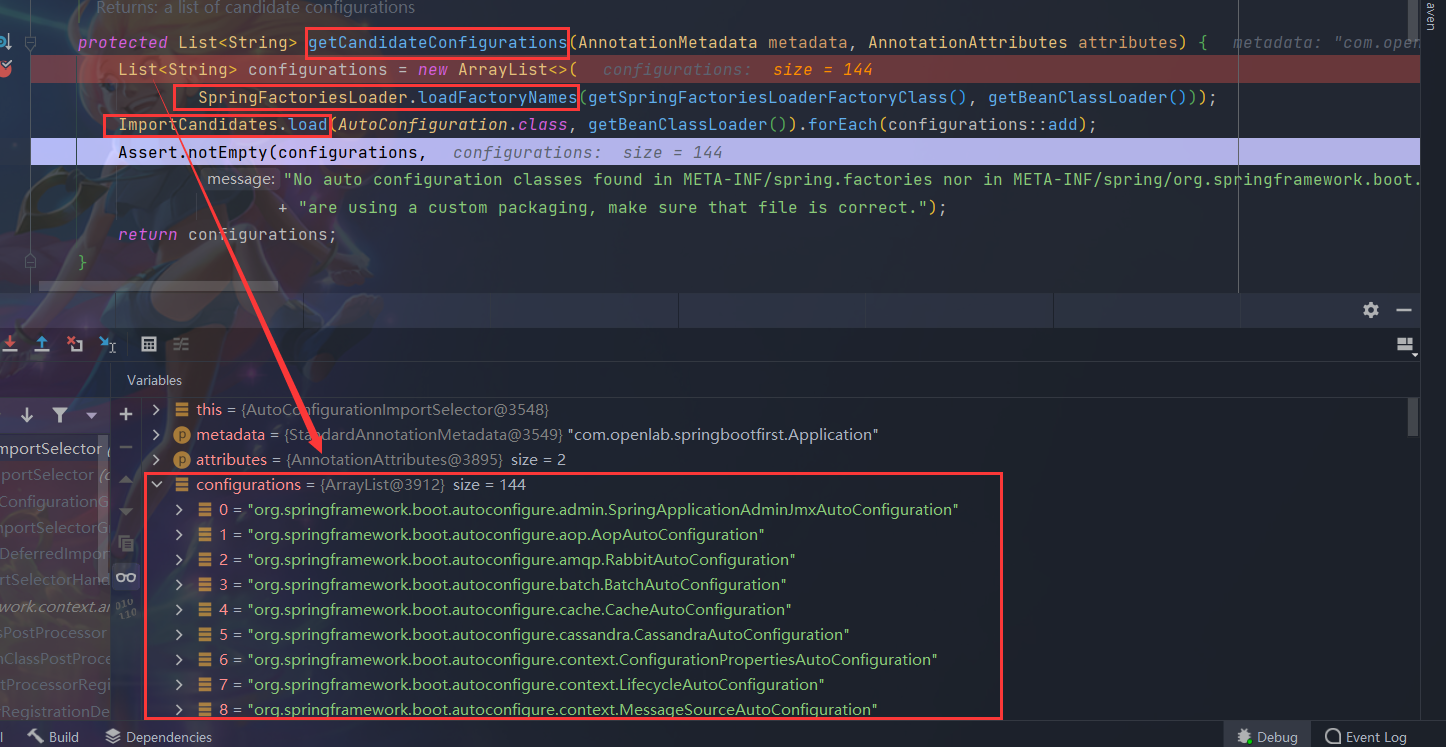Viewport: 1446px width, 747px height.
Task: Expand element 3 BatchAutoConfiguration
Action: 179,585
